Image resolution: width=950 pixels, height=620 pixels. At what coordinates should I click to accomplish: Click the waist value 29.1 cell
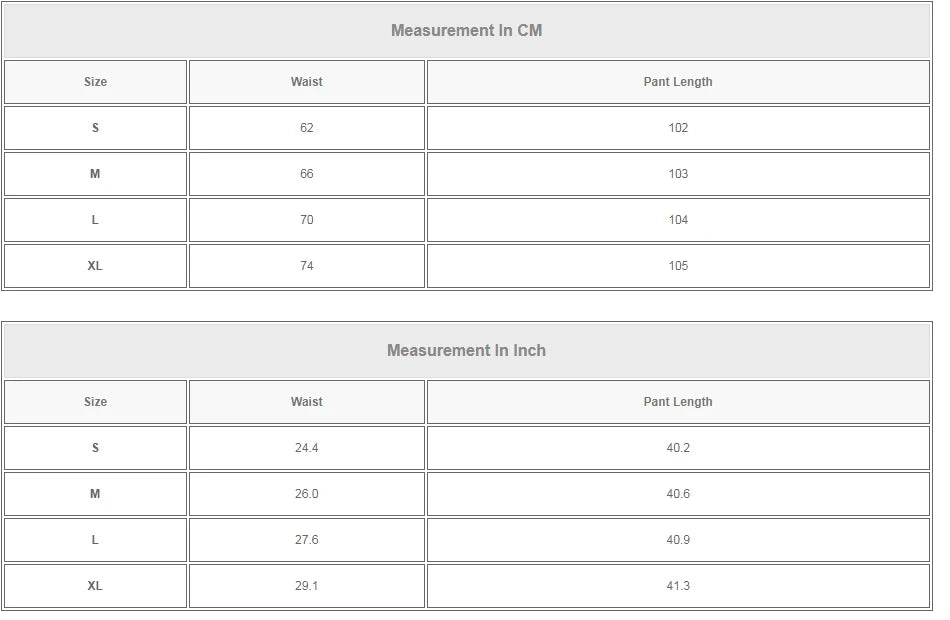tap(306, 586)
